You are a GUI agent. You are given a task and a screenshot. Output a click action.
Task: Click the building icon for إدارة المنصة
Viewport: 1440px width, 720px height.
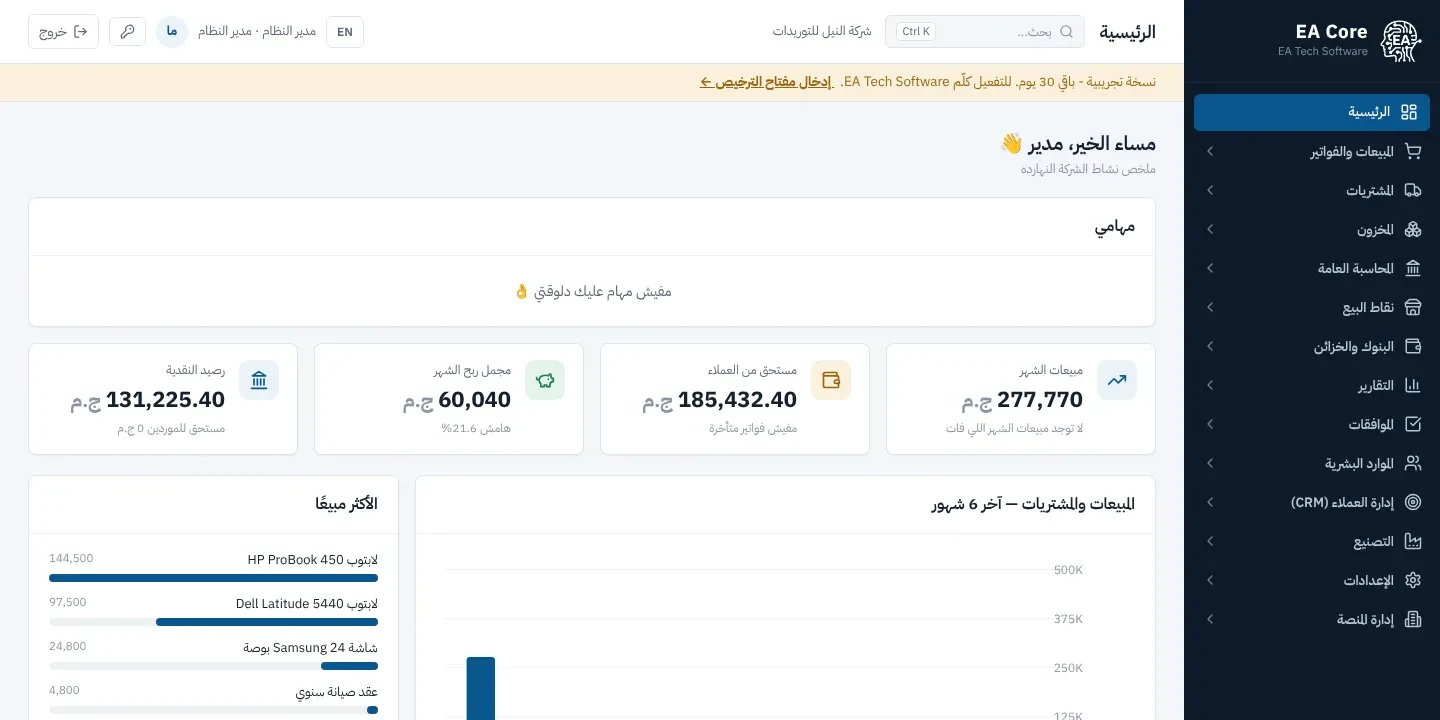(1413, 619)
